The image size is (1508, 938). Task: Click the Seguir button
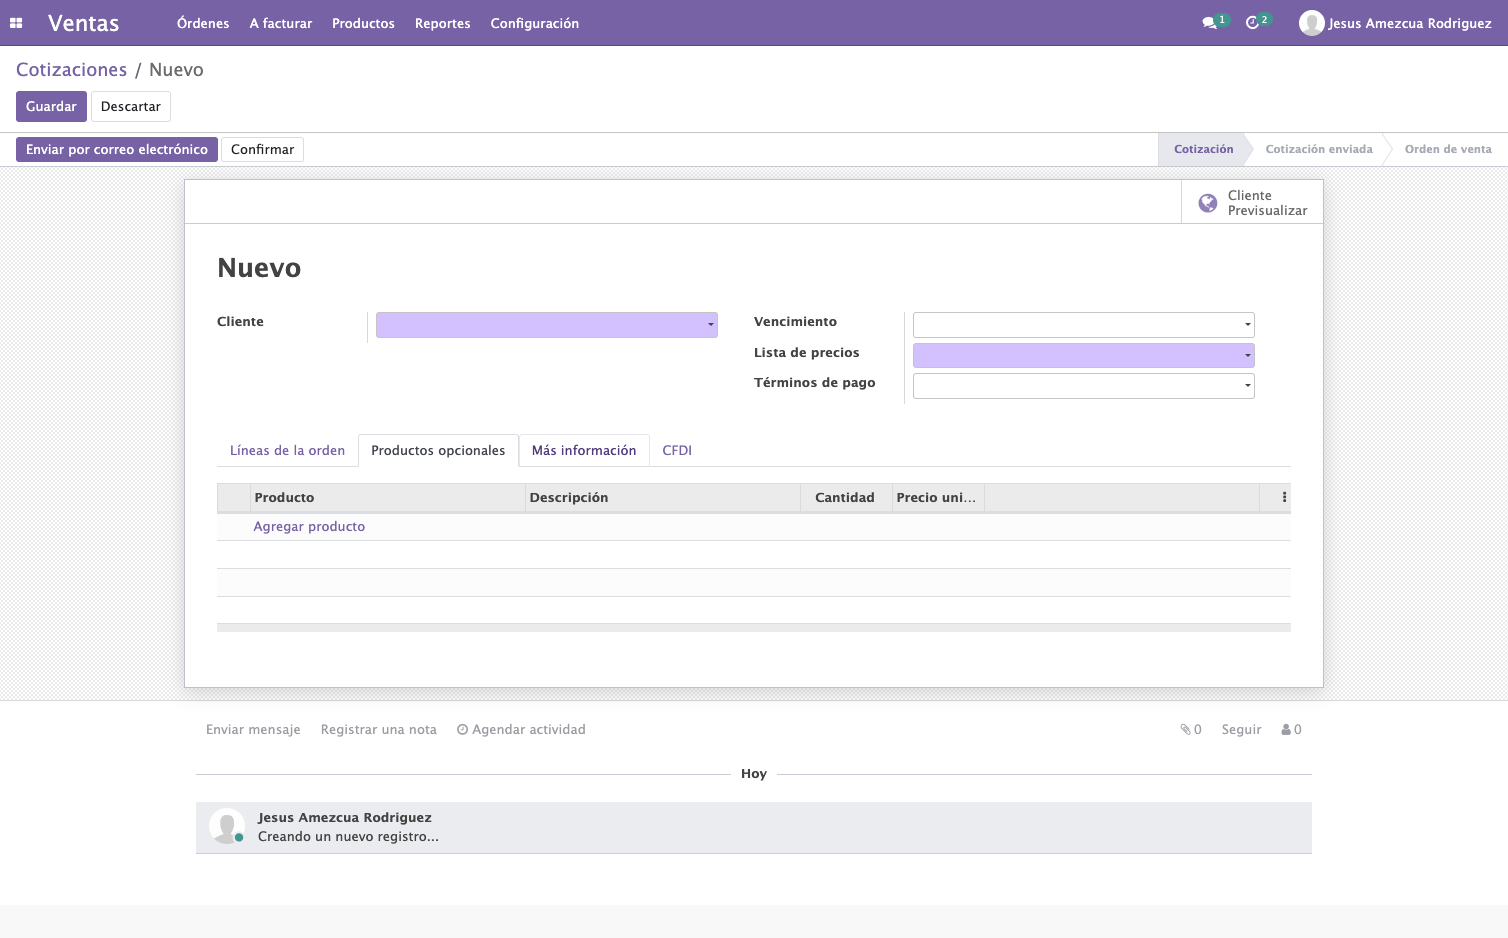coord(1241,730)
